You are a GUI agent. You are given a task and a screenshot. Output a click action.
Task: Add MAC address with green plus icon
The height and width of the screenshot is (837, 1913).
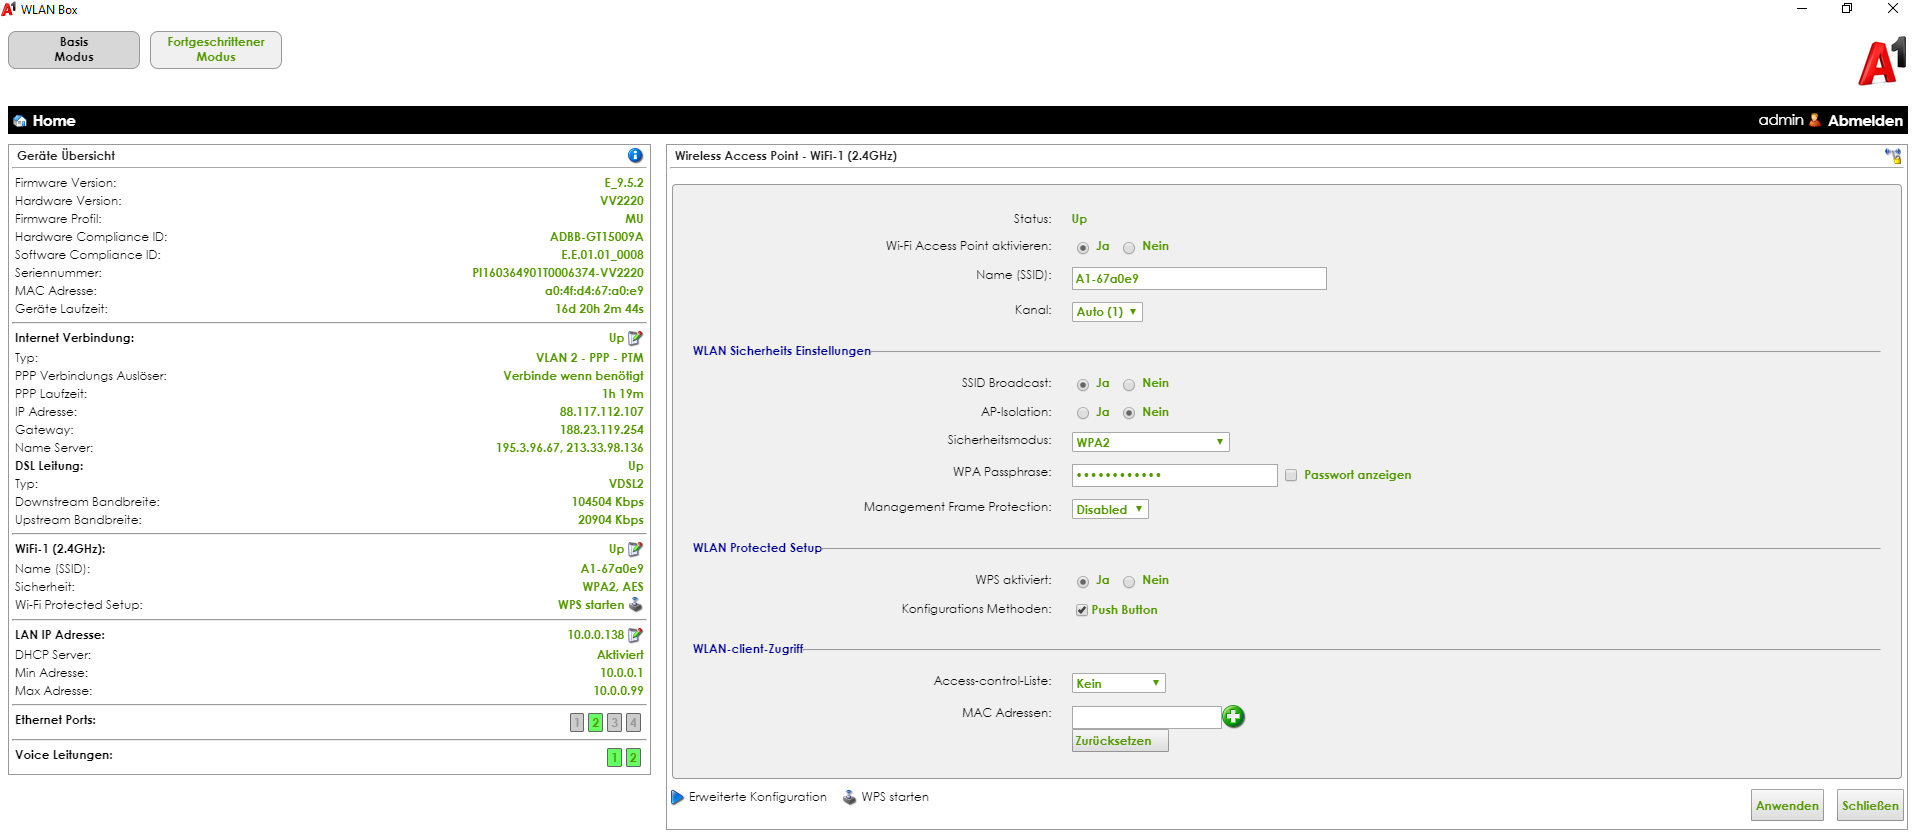(1234, 717)
